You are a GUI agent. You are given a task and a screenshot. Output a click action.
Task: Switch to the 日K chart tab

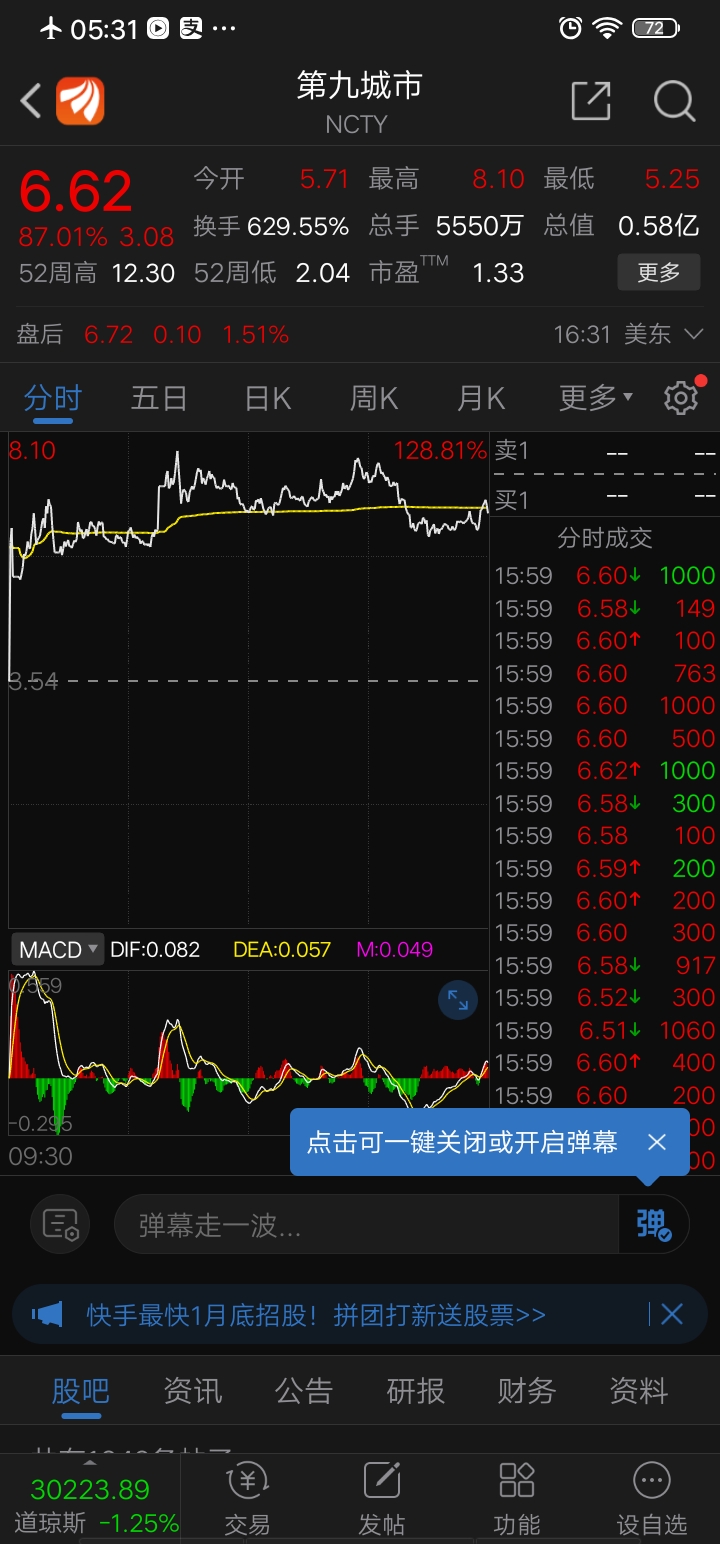click(x=267, y=398)
